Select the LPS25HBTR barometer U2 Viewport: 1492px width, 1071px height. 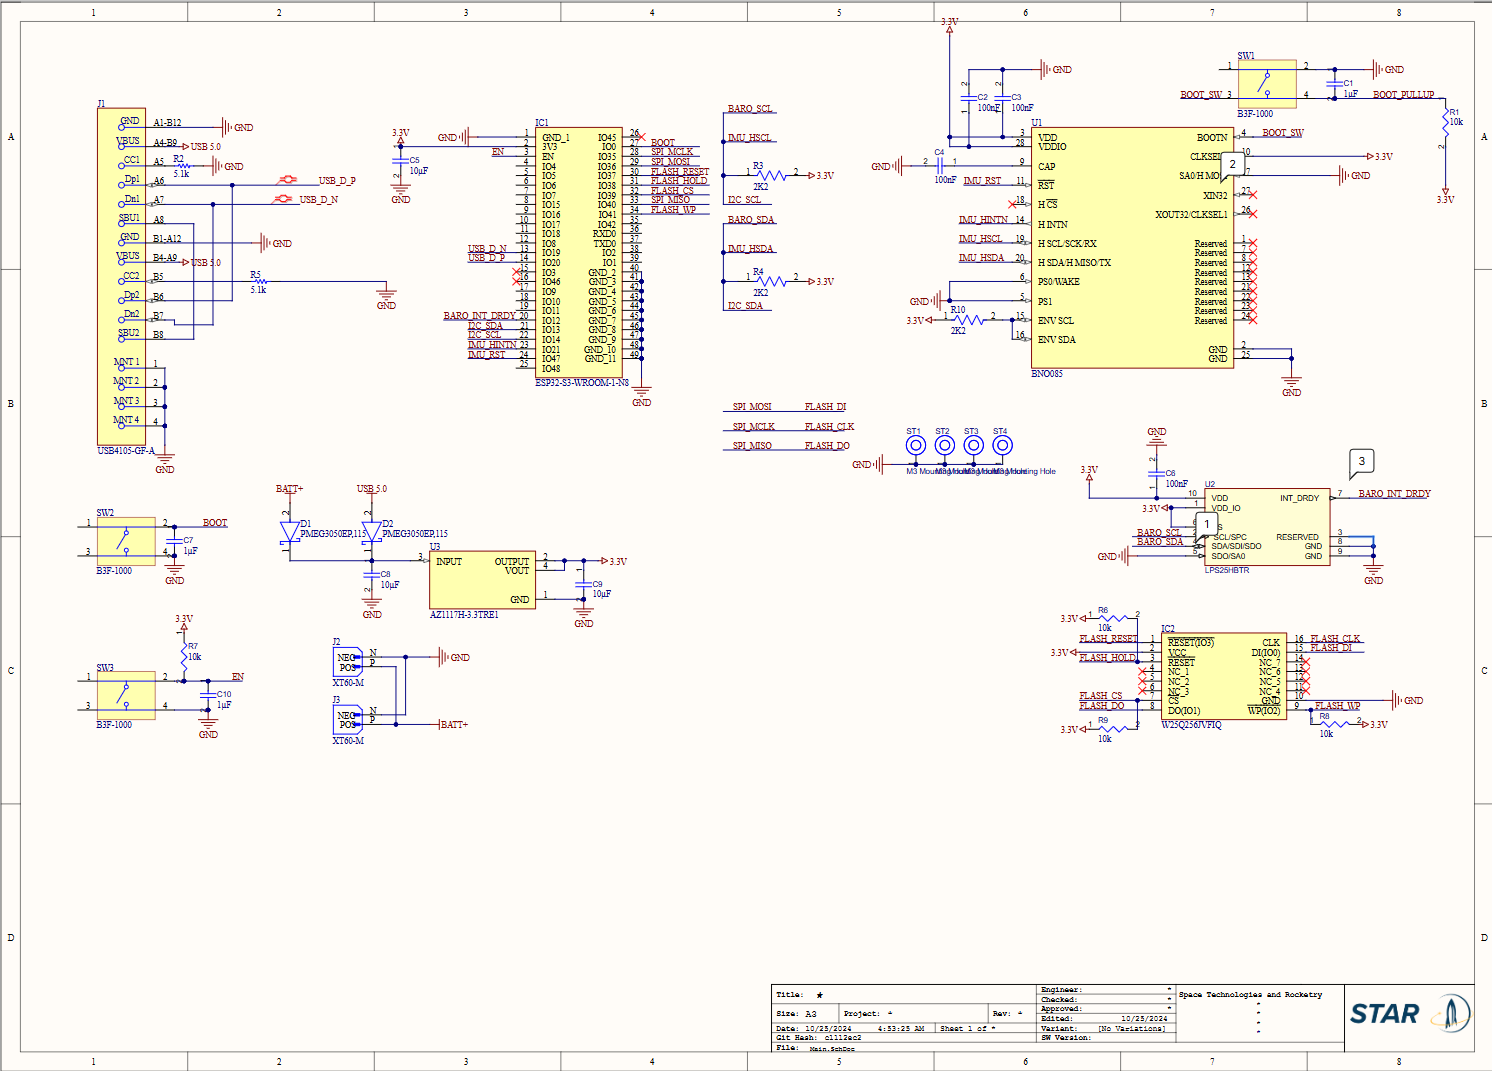(x=1268, y=527)
